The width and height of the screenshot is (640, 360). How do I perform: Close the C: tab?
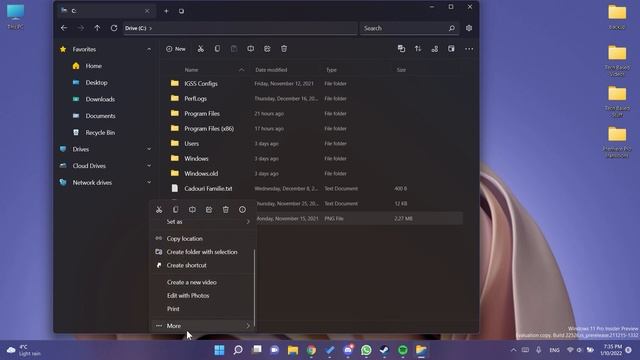point(147,11)
